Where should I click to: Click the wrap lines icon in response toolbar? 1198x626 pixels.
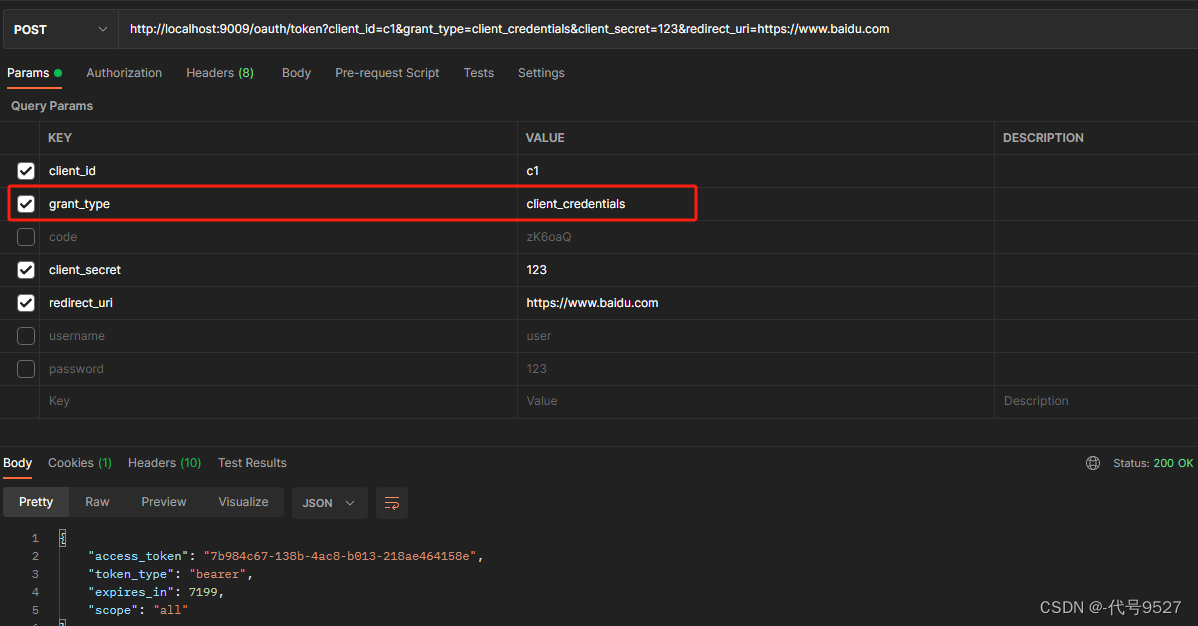point(392,503)
